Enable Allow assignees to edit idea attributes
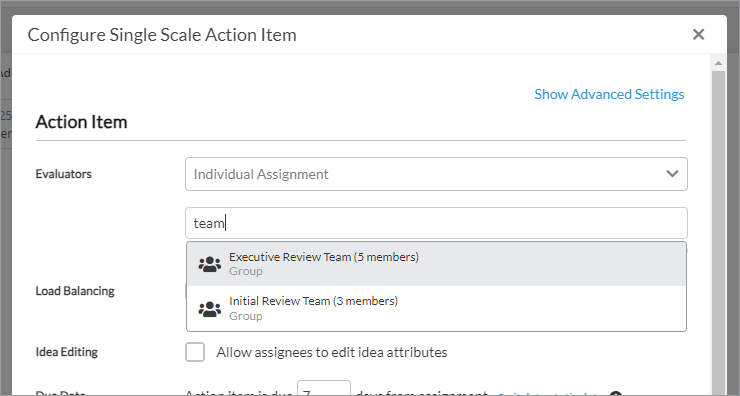Image resolution: width=740 pixels, height=396 pixels. pos(195,352)
